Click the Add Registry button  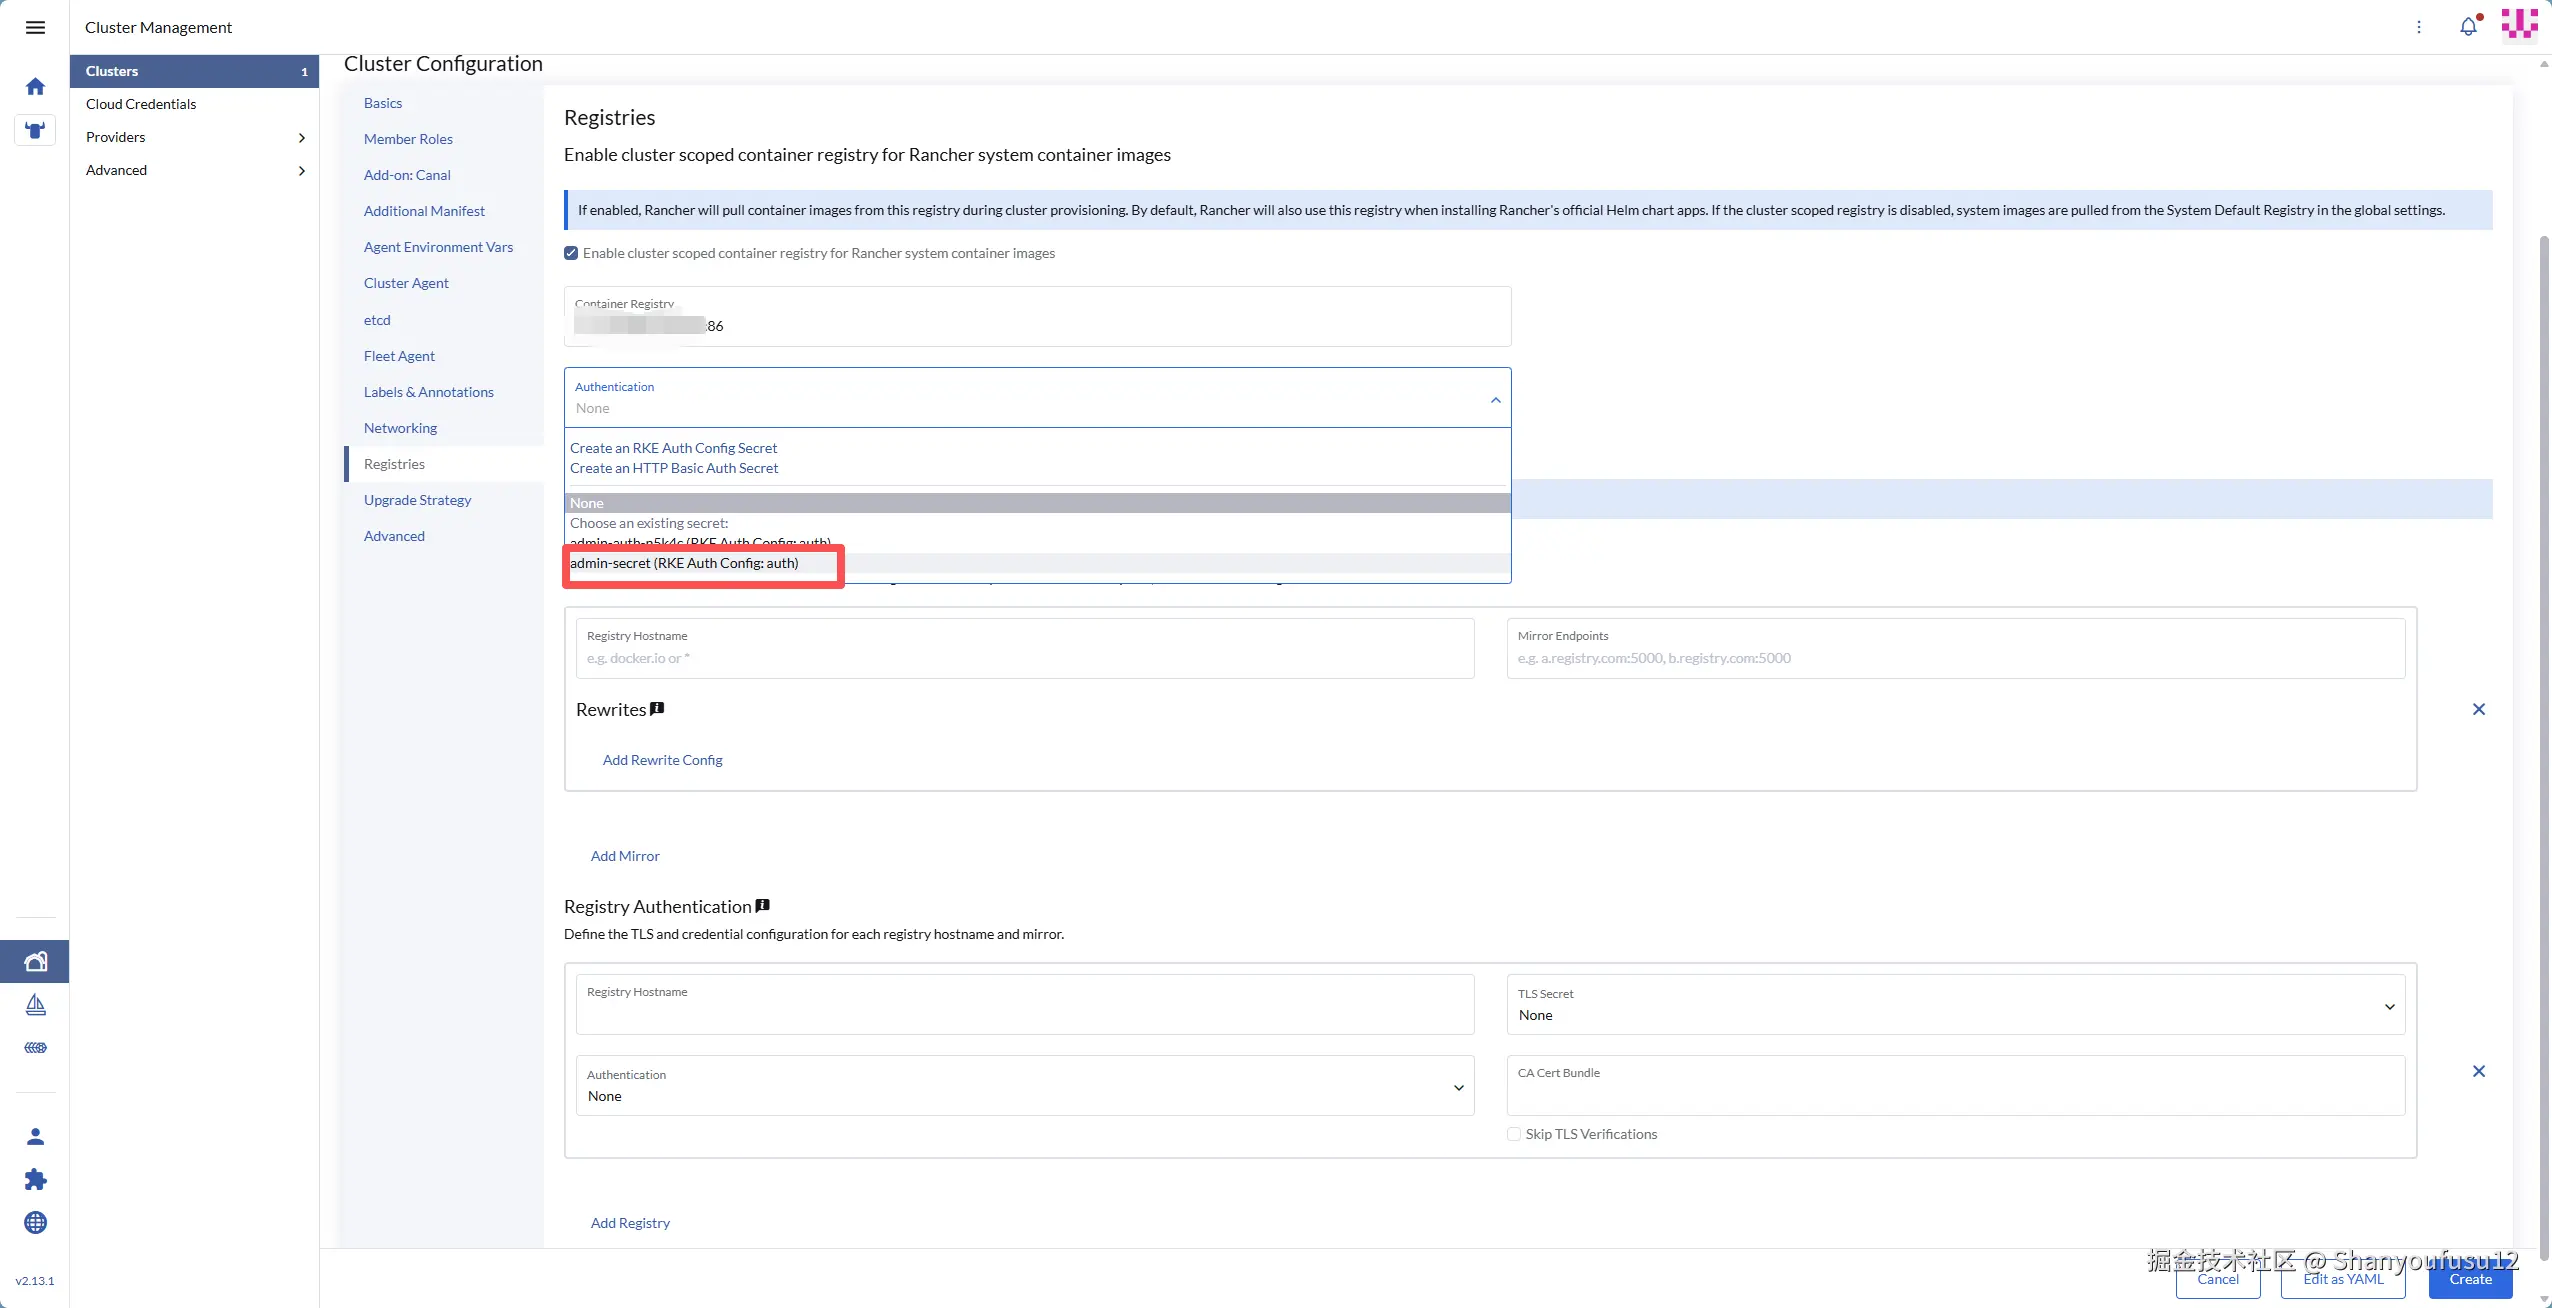click(x=630, y=1223)
